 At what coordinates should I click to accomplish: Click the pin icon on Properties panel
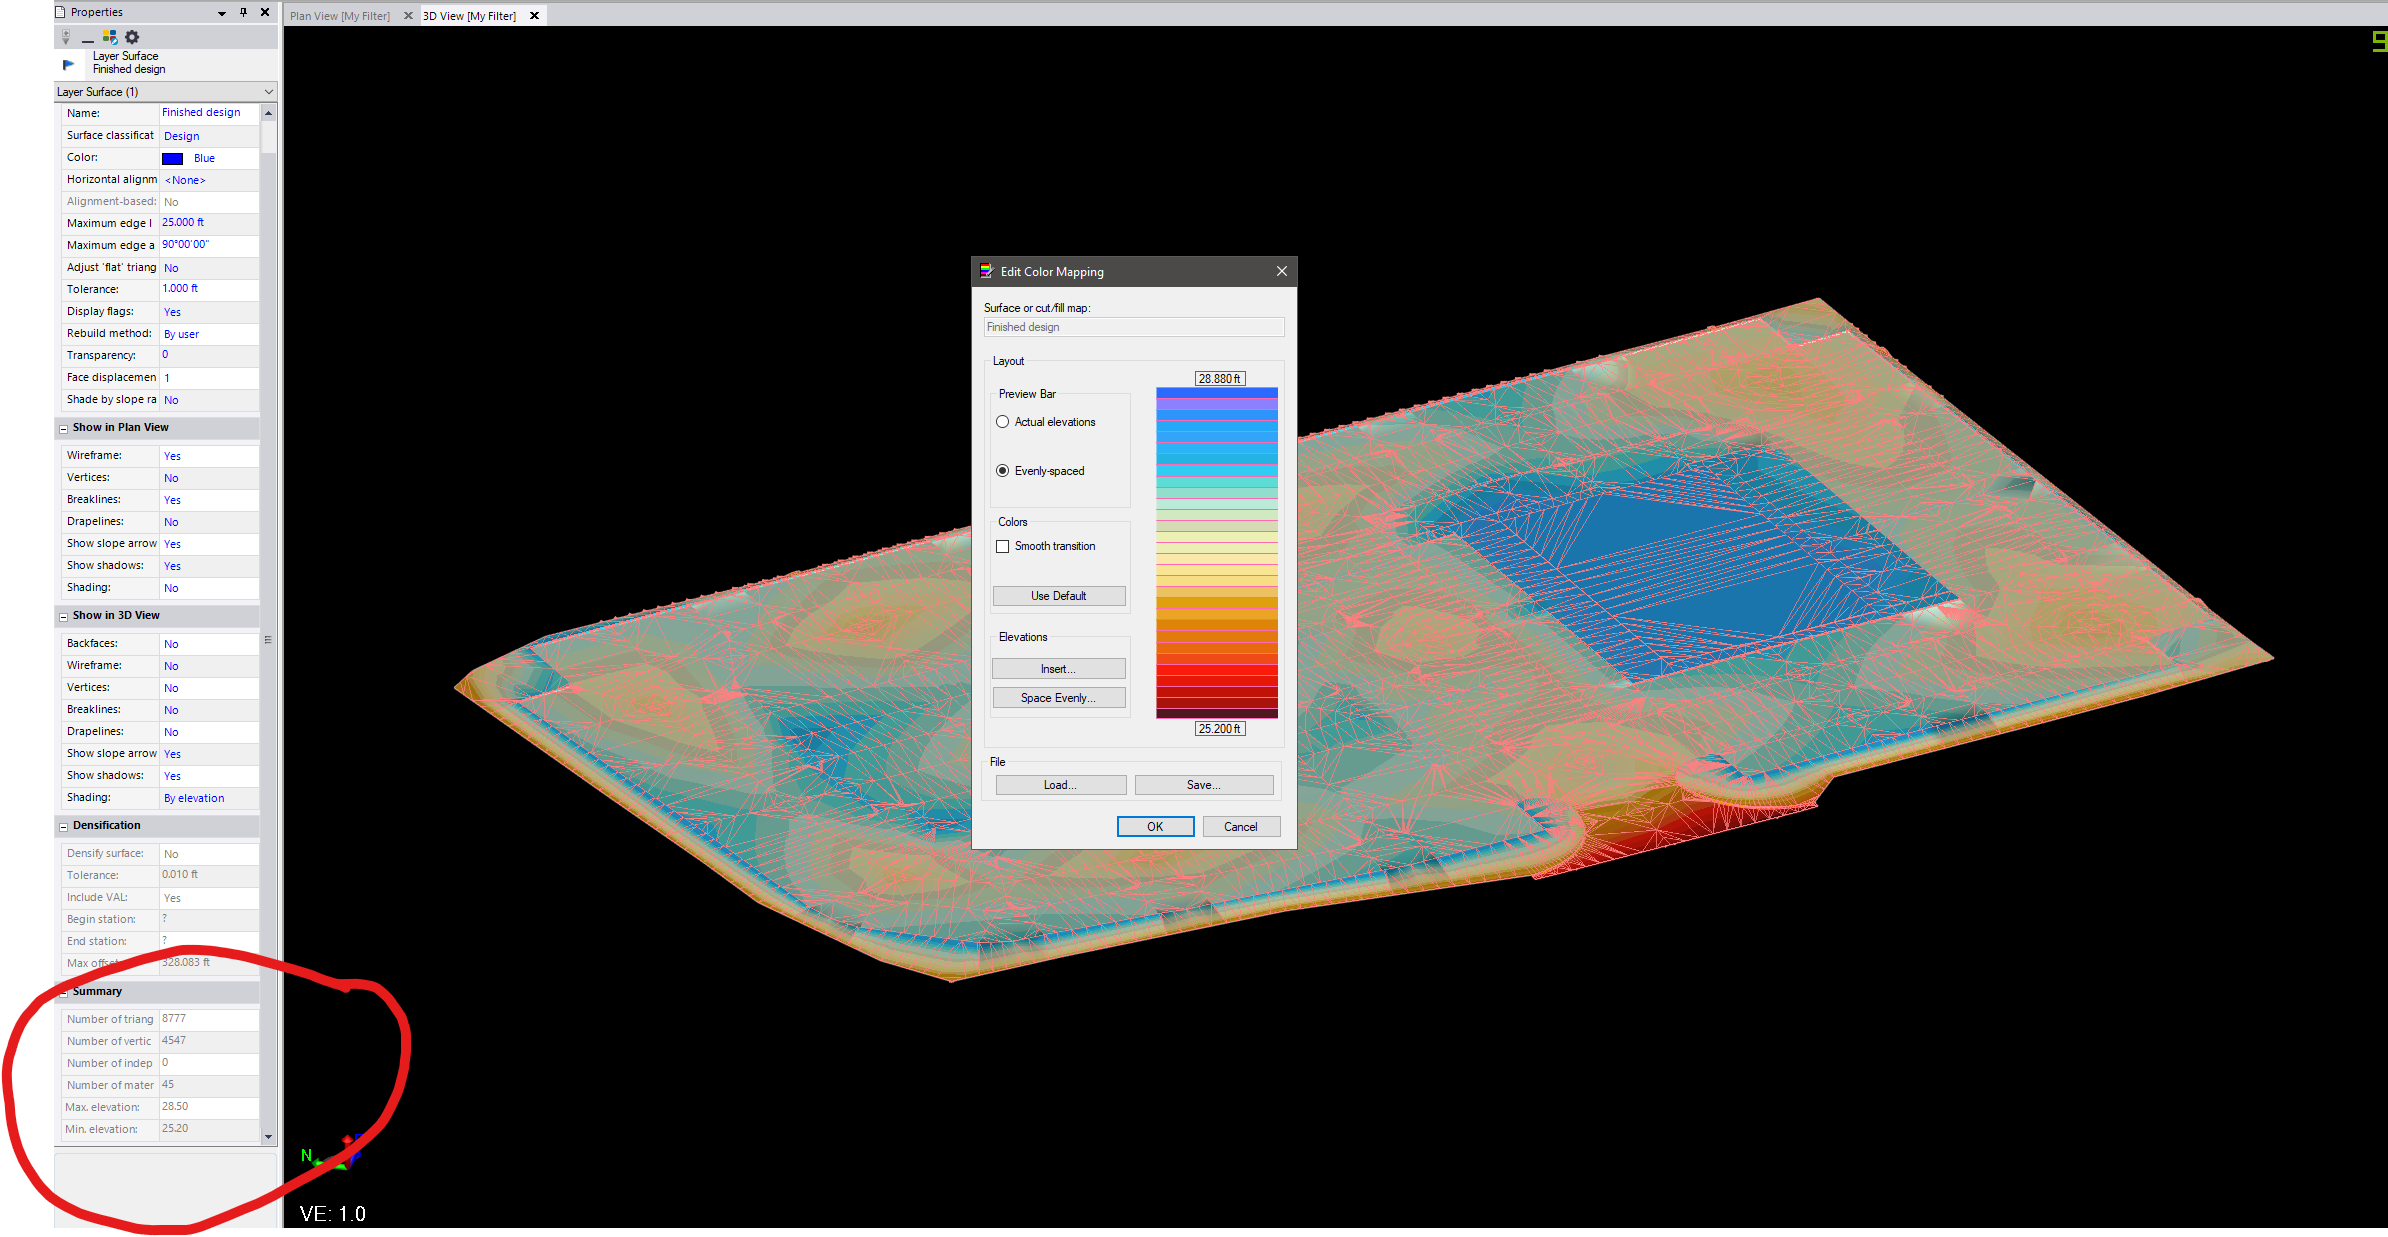243,12
